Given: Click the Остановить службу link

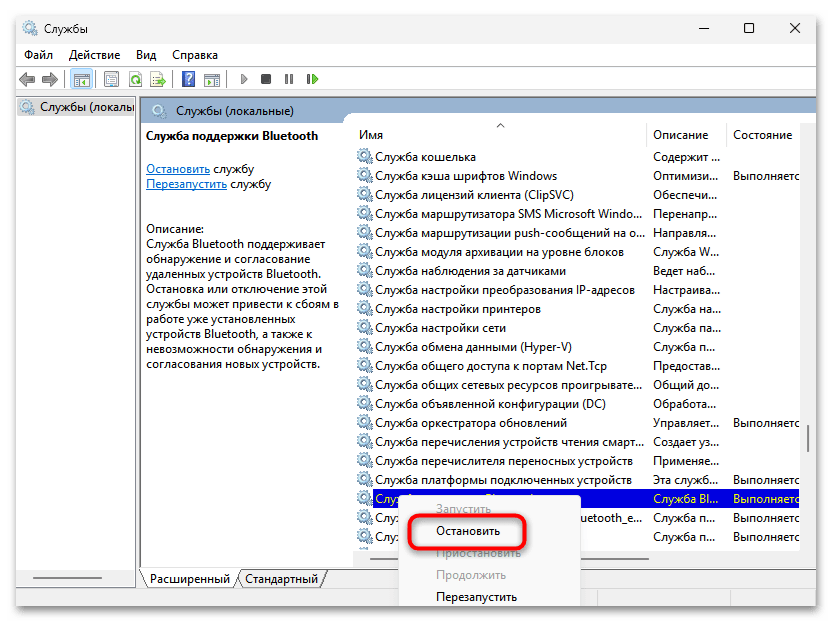Looking at the screenshot, I should 178,169.
